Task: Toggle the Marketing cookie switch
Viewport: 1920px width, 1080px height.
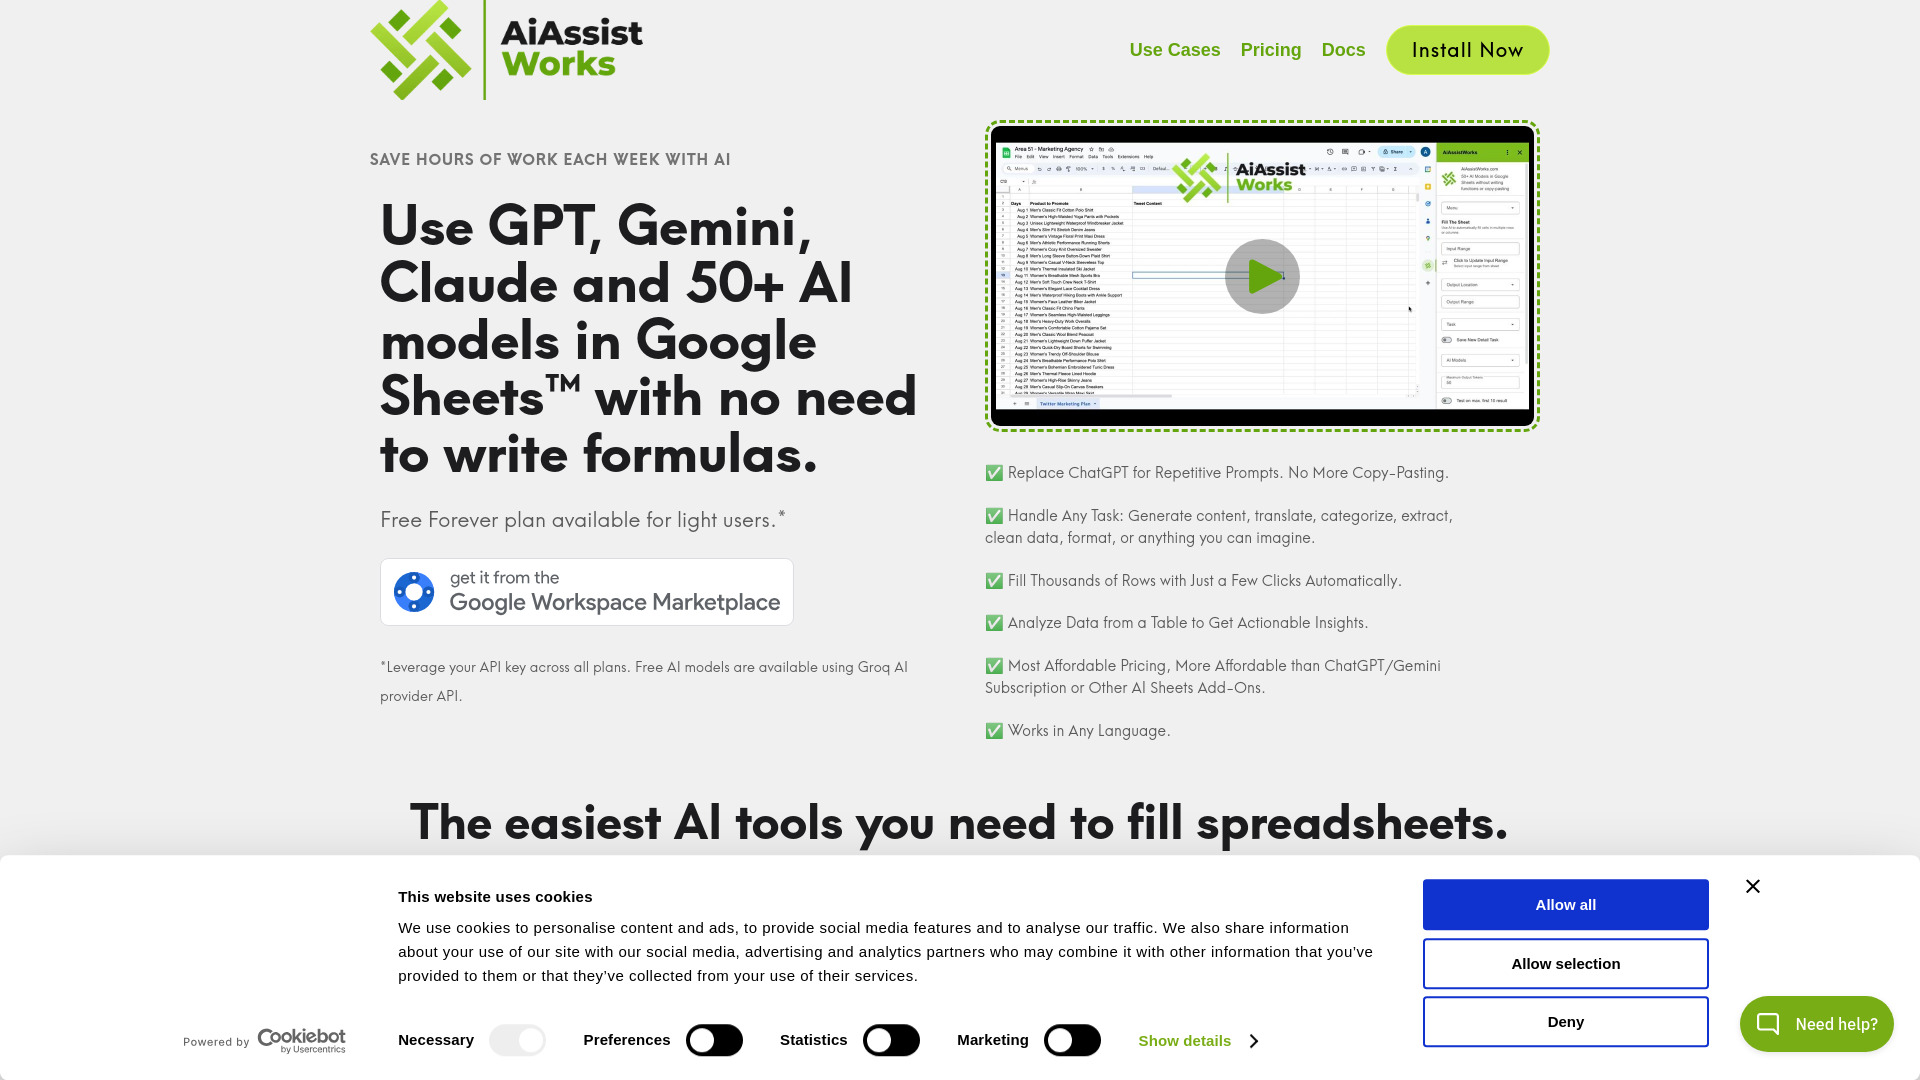Action: tap(1071, 1040)
